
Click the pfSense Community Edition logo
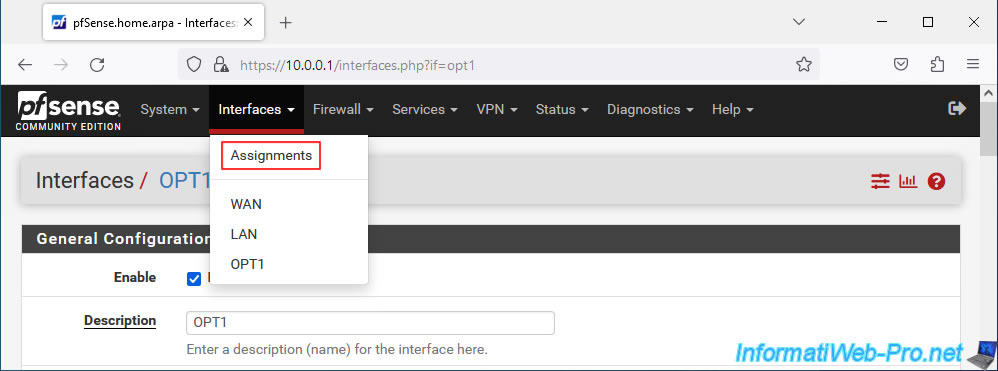point(68,110)
